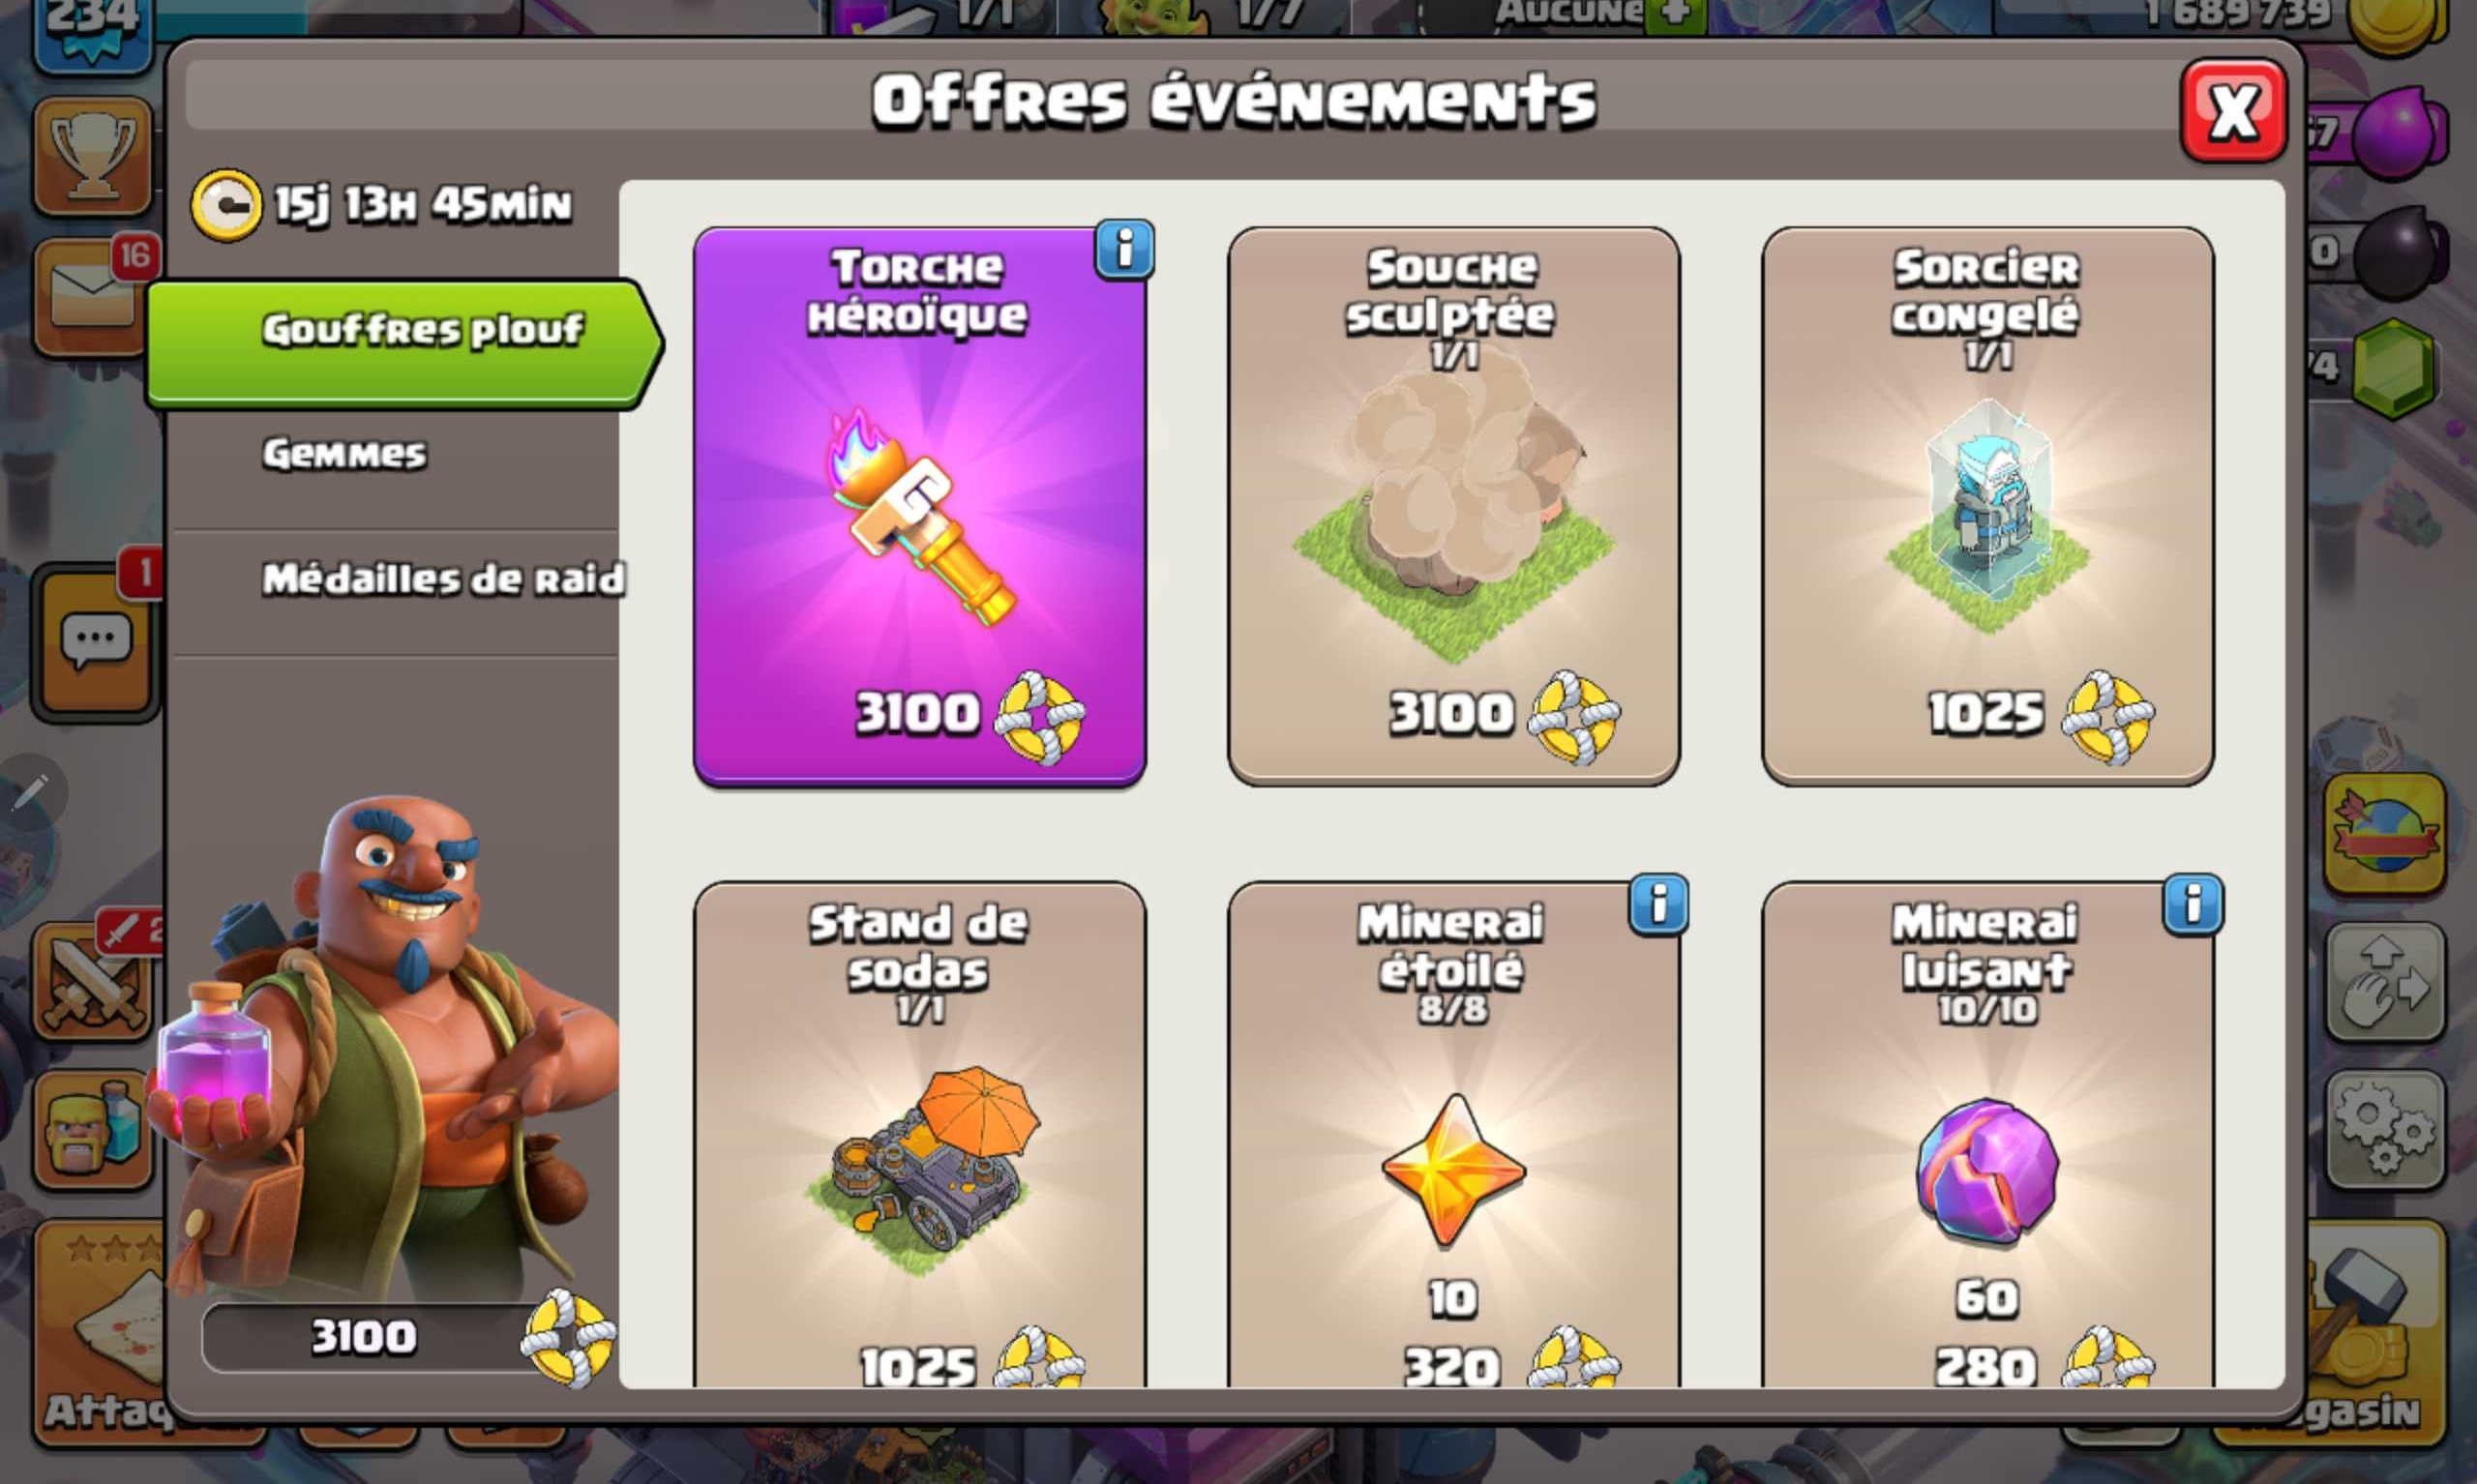Show info for Minerai étoilé

point(1658,905)
